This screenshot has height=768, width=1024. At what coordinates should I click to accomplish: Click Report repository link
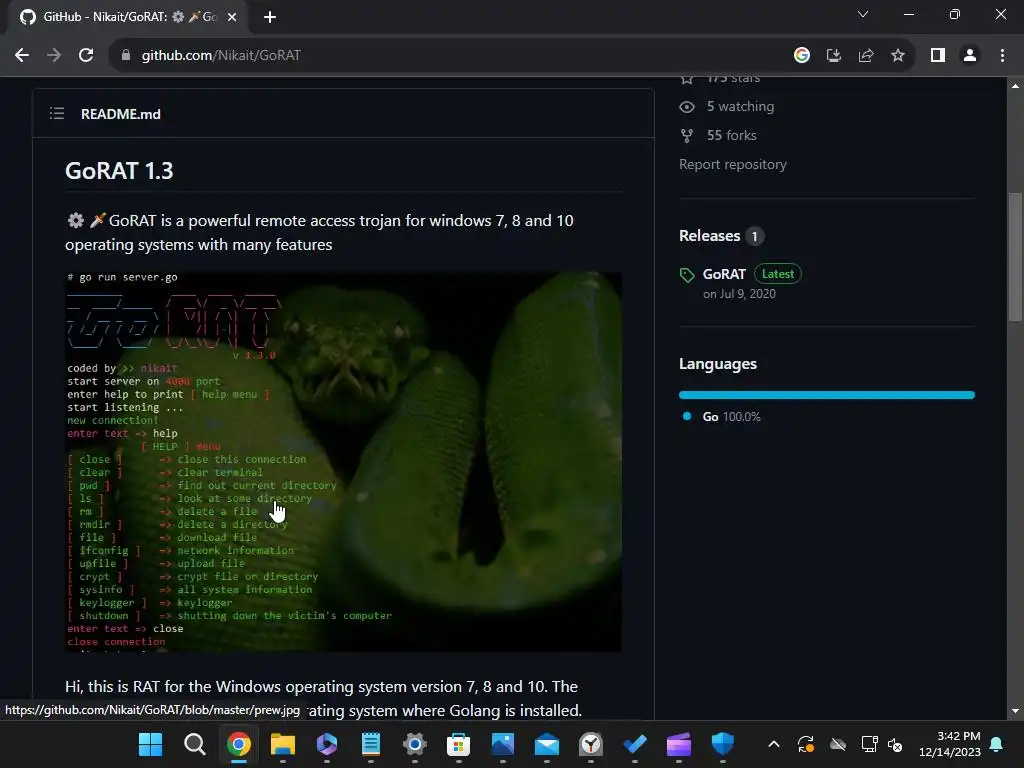733,165
